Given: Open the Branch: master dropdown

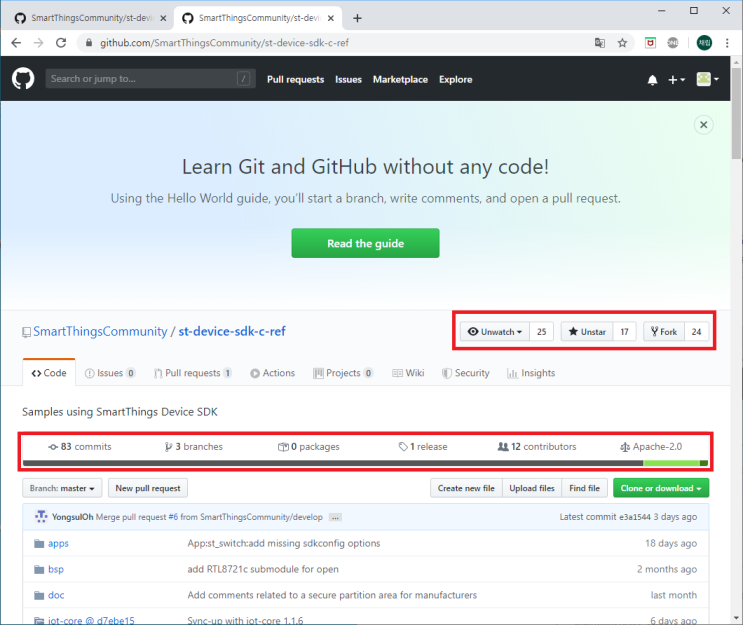Looking at the screenshot, I should pyautogui.click(x=62, y=488).
